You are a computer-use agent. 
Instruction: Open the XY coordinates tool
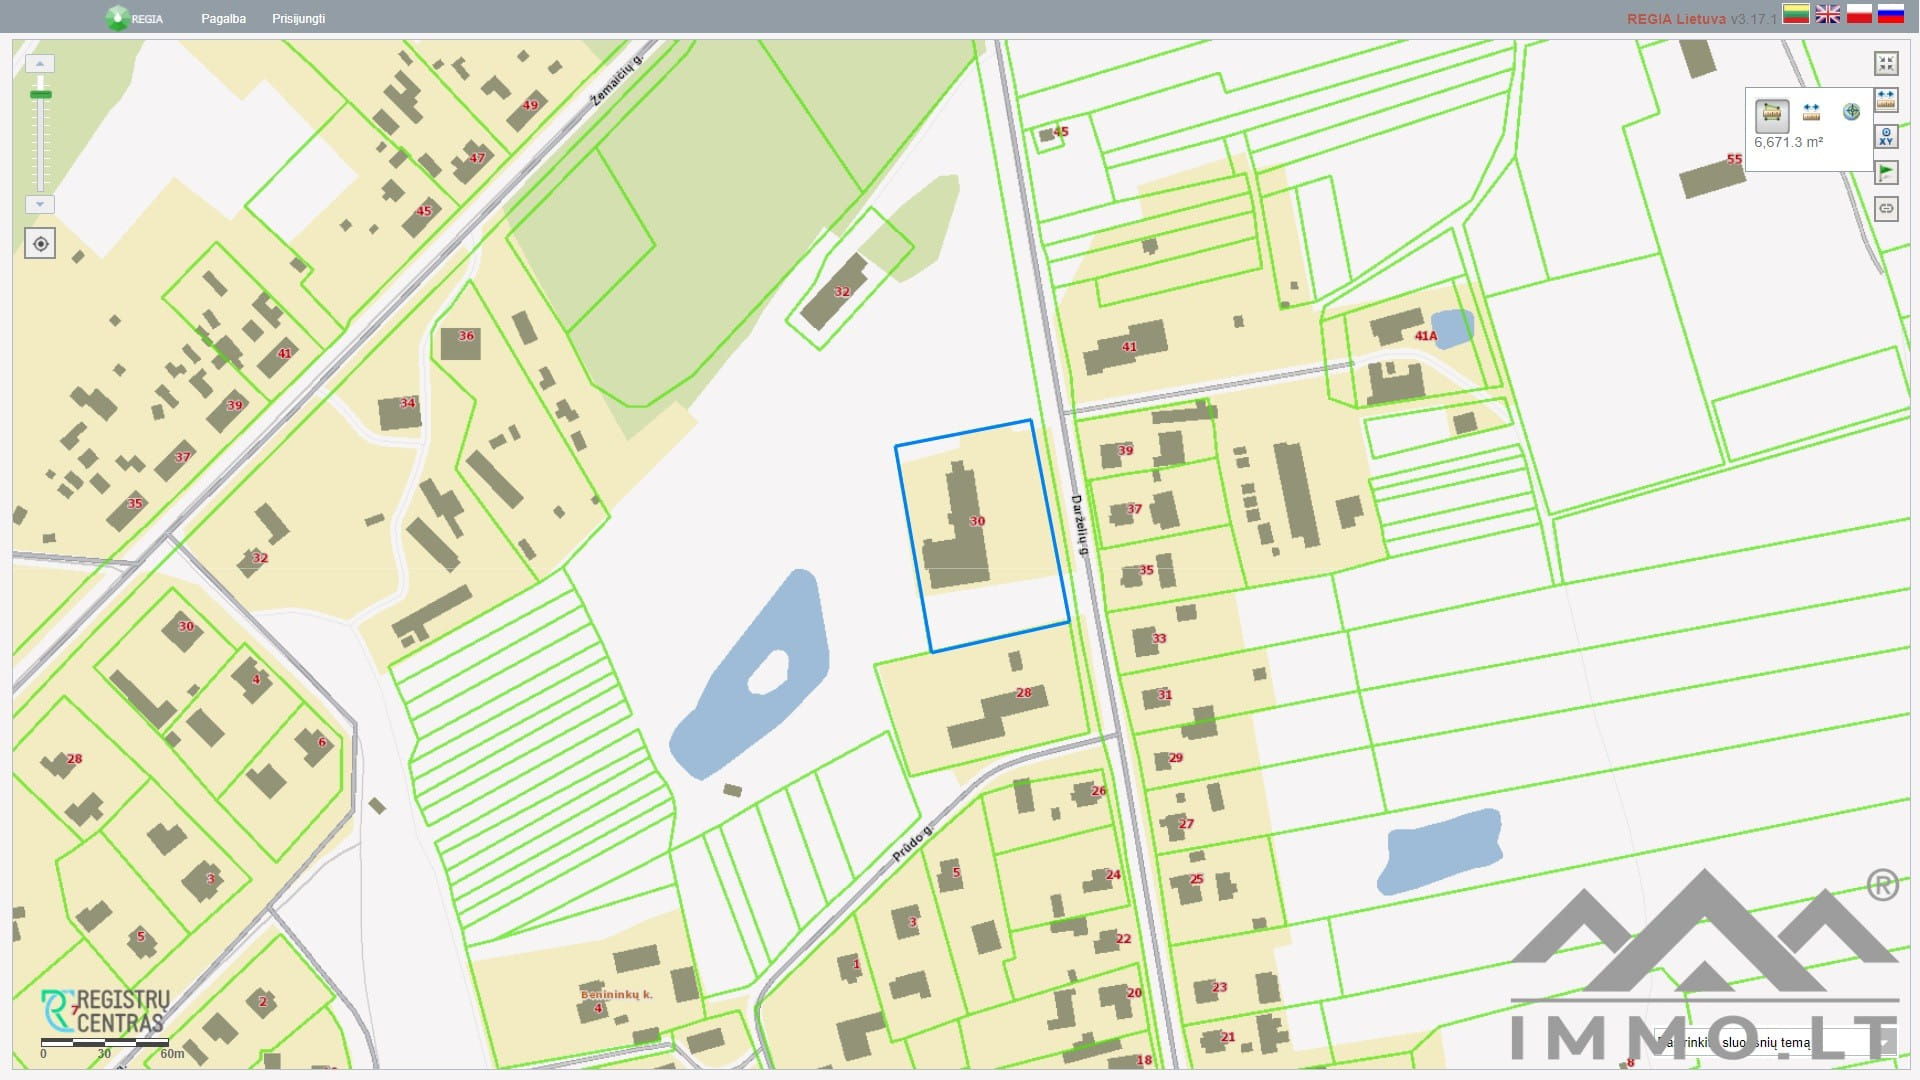pos(1886,137)
